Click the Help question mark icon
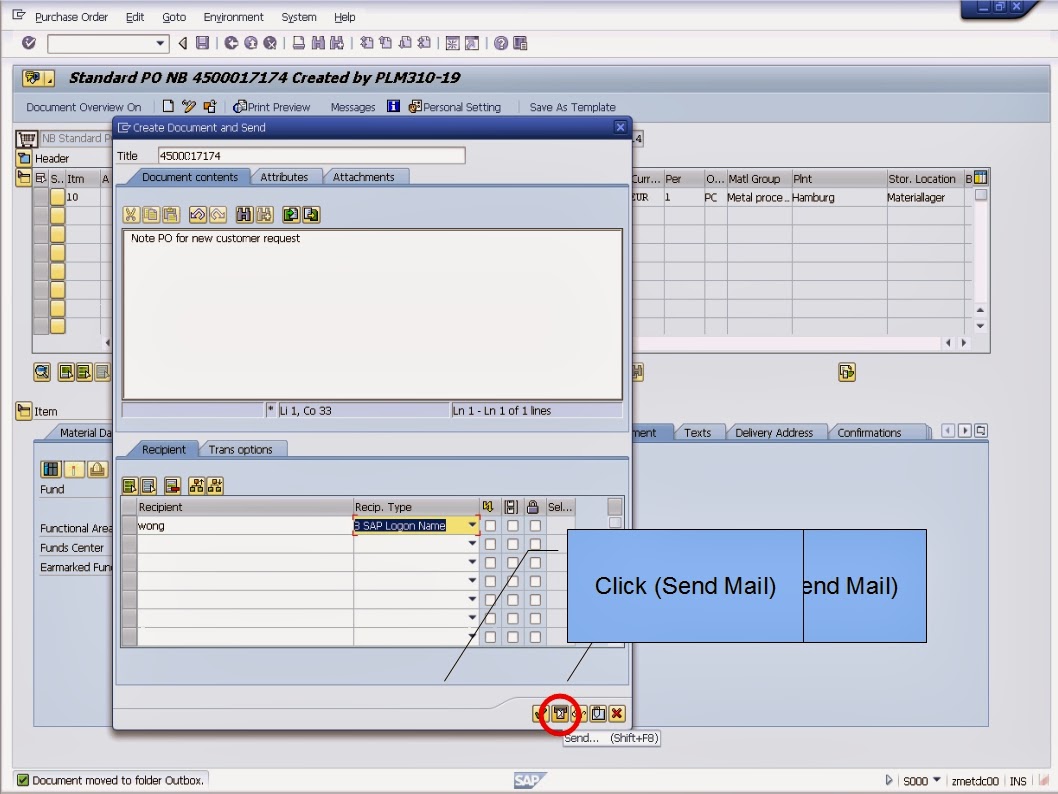Viewport: 1058px width, 794px height. (501, 43)
